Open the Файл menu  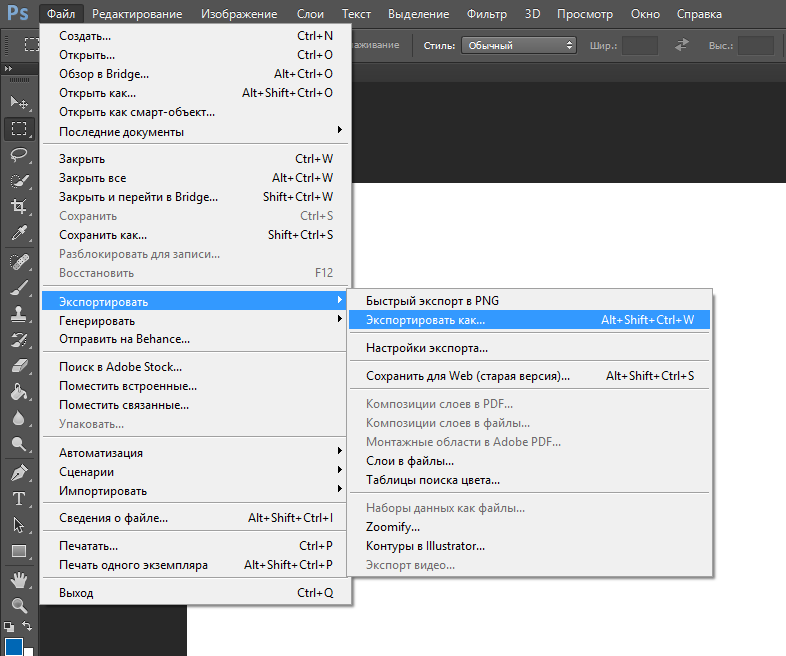click(61, 14)
